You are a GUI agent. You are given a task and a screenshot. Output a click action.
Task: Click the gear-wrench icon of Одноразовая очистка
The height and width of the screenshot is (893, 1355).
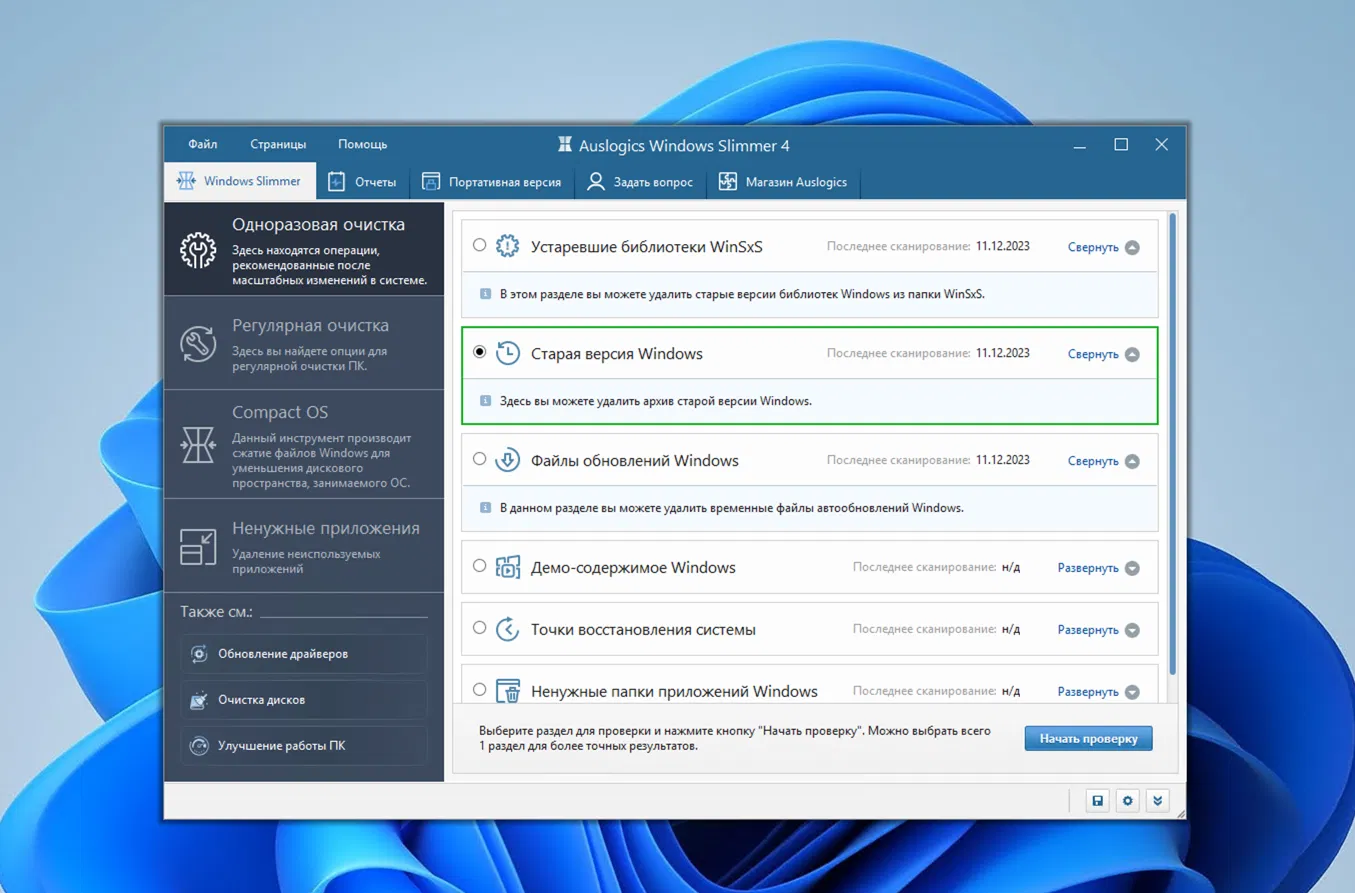pos(198,250)
